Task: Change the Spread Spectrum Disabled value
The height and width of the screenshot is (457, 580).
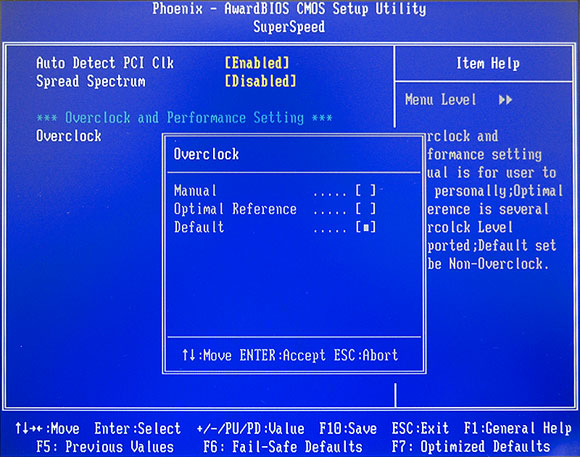Action: click(261, 81)
